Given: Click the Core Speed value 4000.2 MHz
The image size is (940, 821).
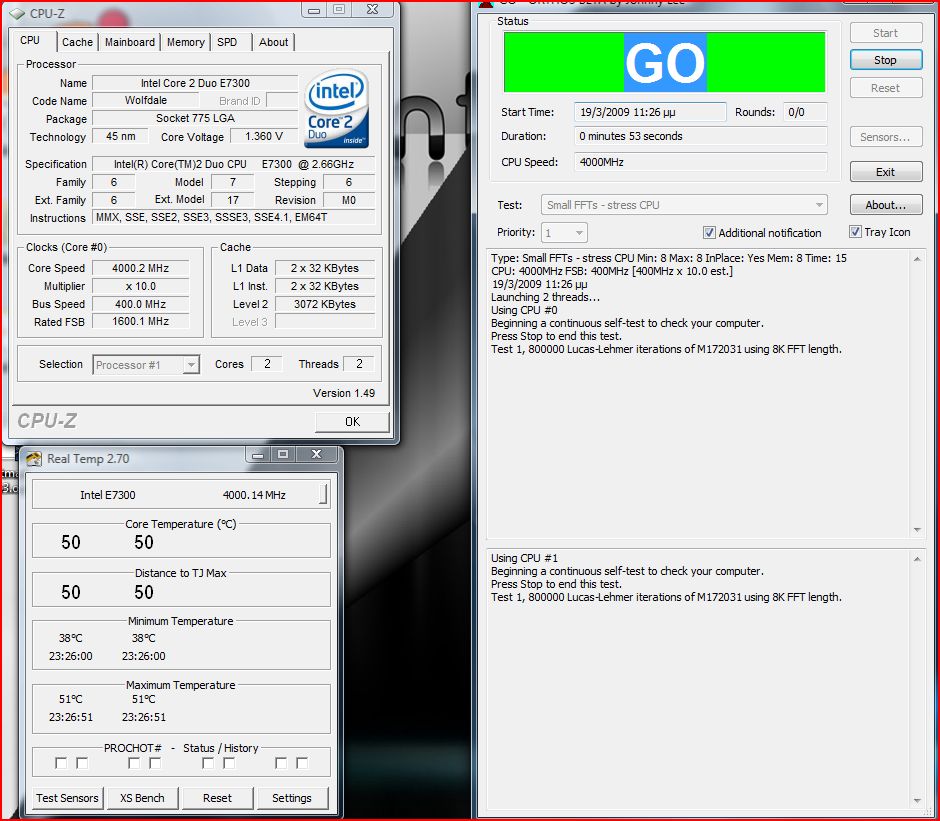Looking at the screenshot, I should 141,268.
